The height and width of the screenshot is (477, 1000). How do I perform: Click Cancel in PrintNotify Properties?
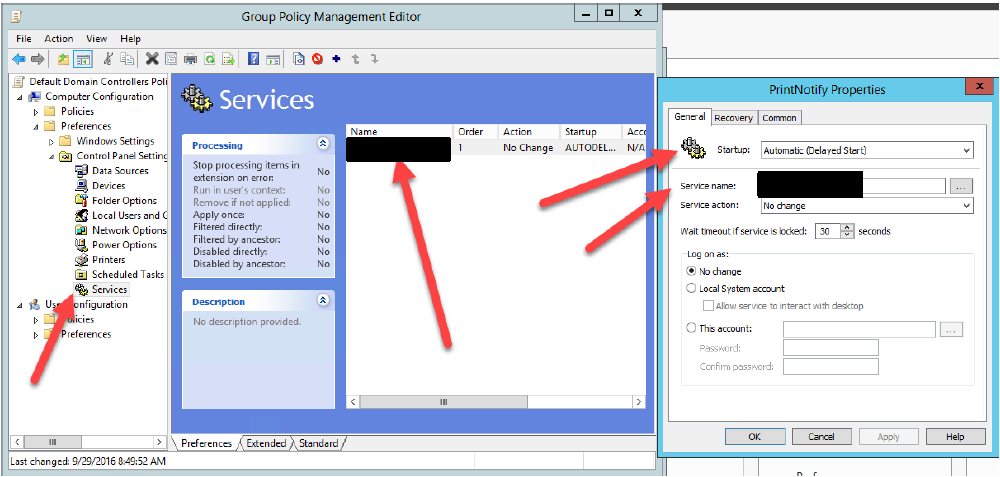pos(821,437)
